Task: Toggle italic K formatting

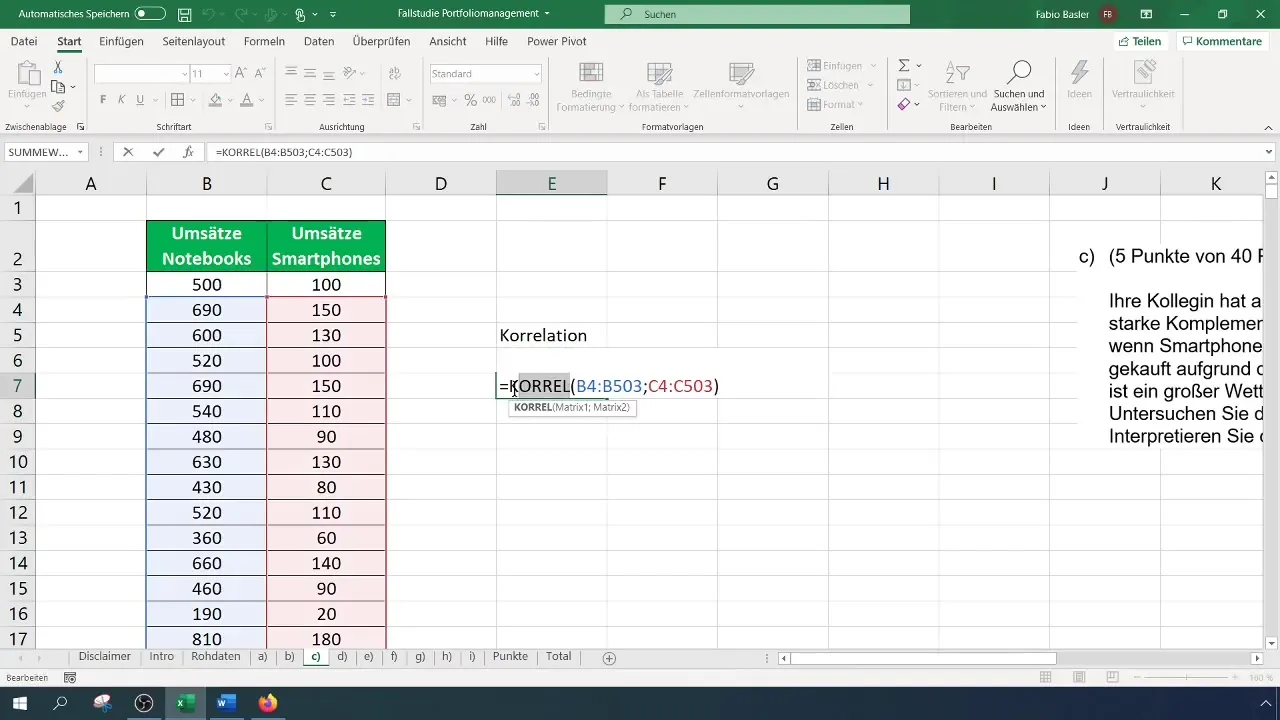Action: coord(121,99)
